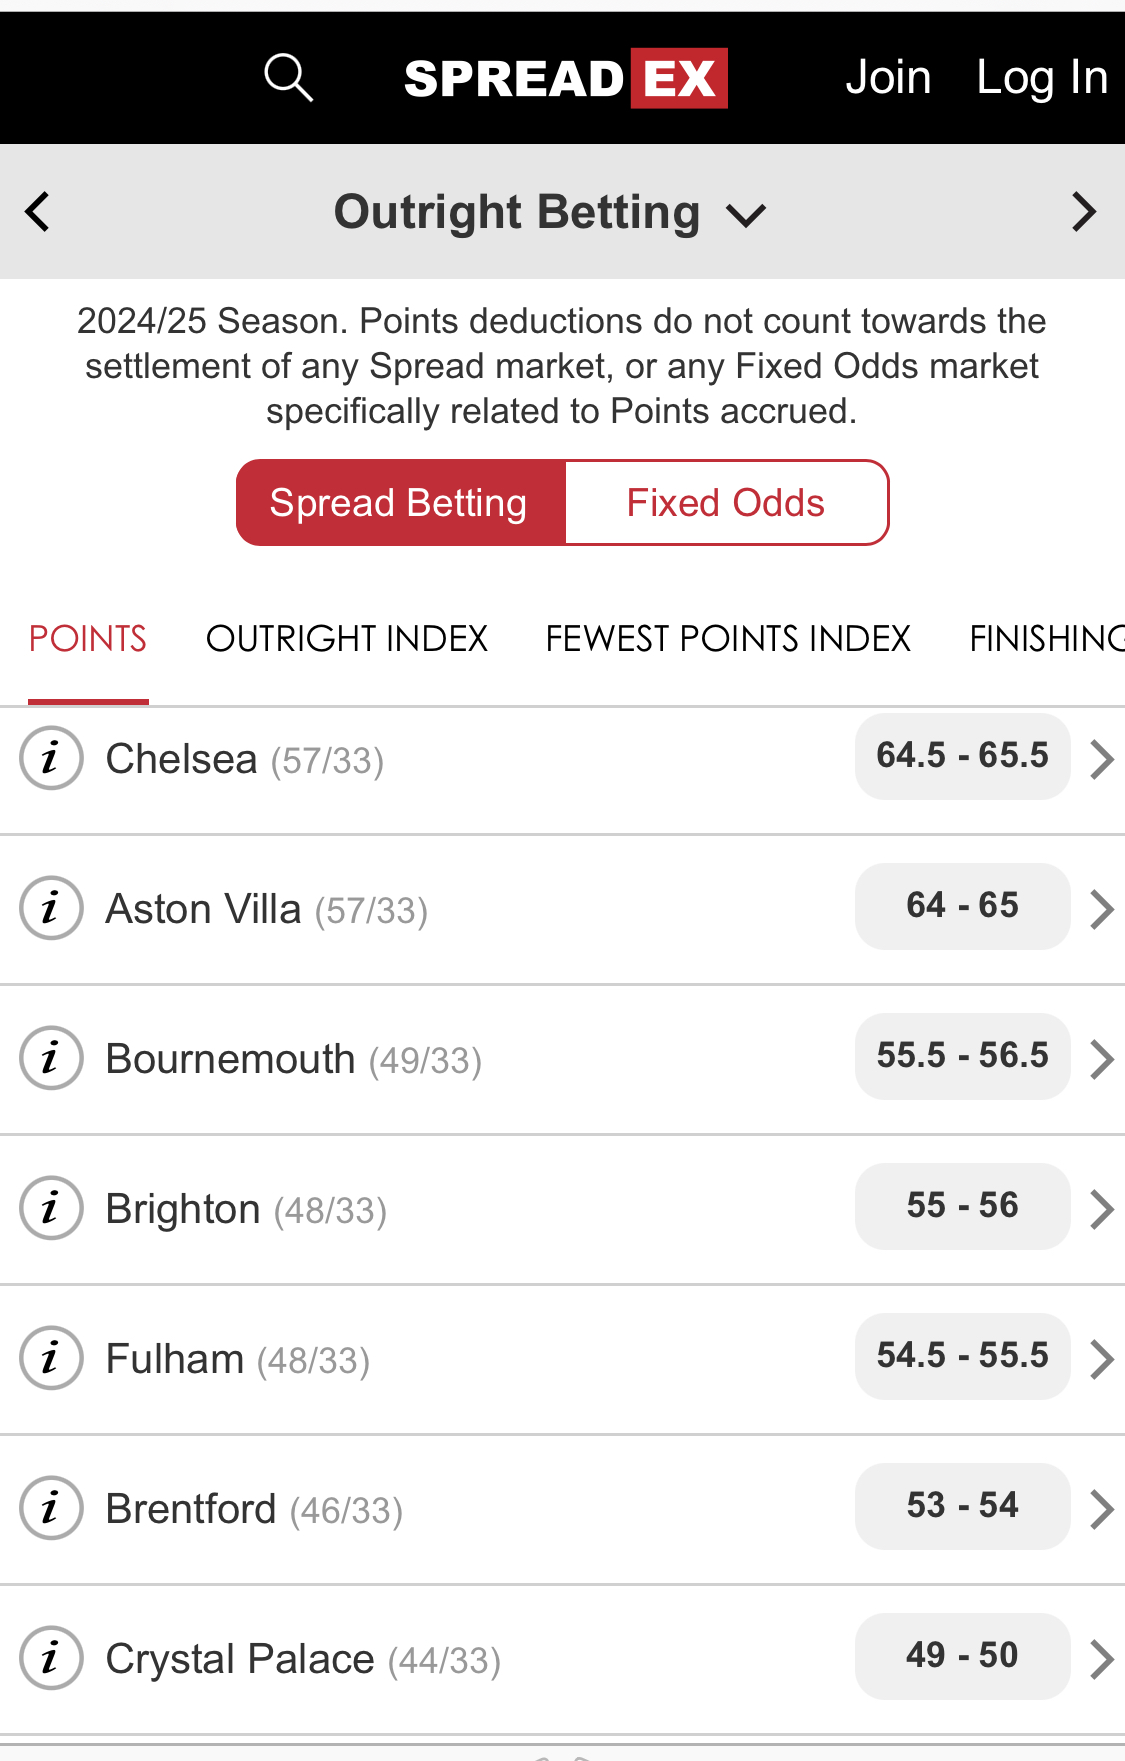The image size is (1125, 1761).
Task: Tap the Spreadex logo
Action: pos(566,78)
